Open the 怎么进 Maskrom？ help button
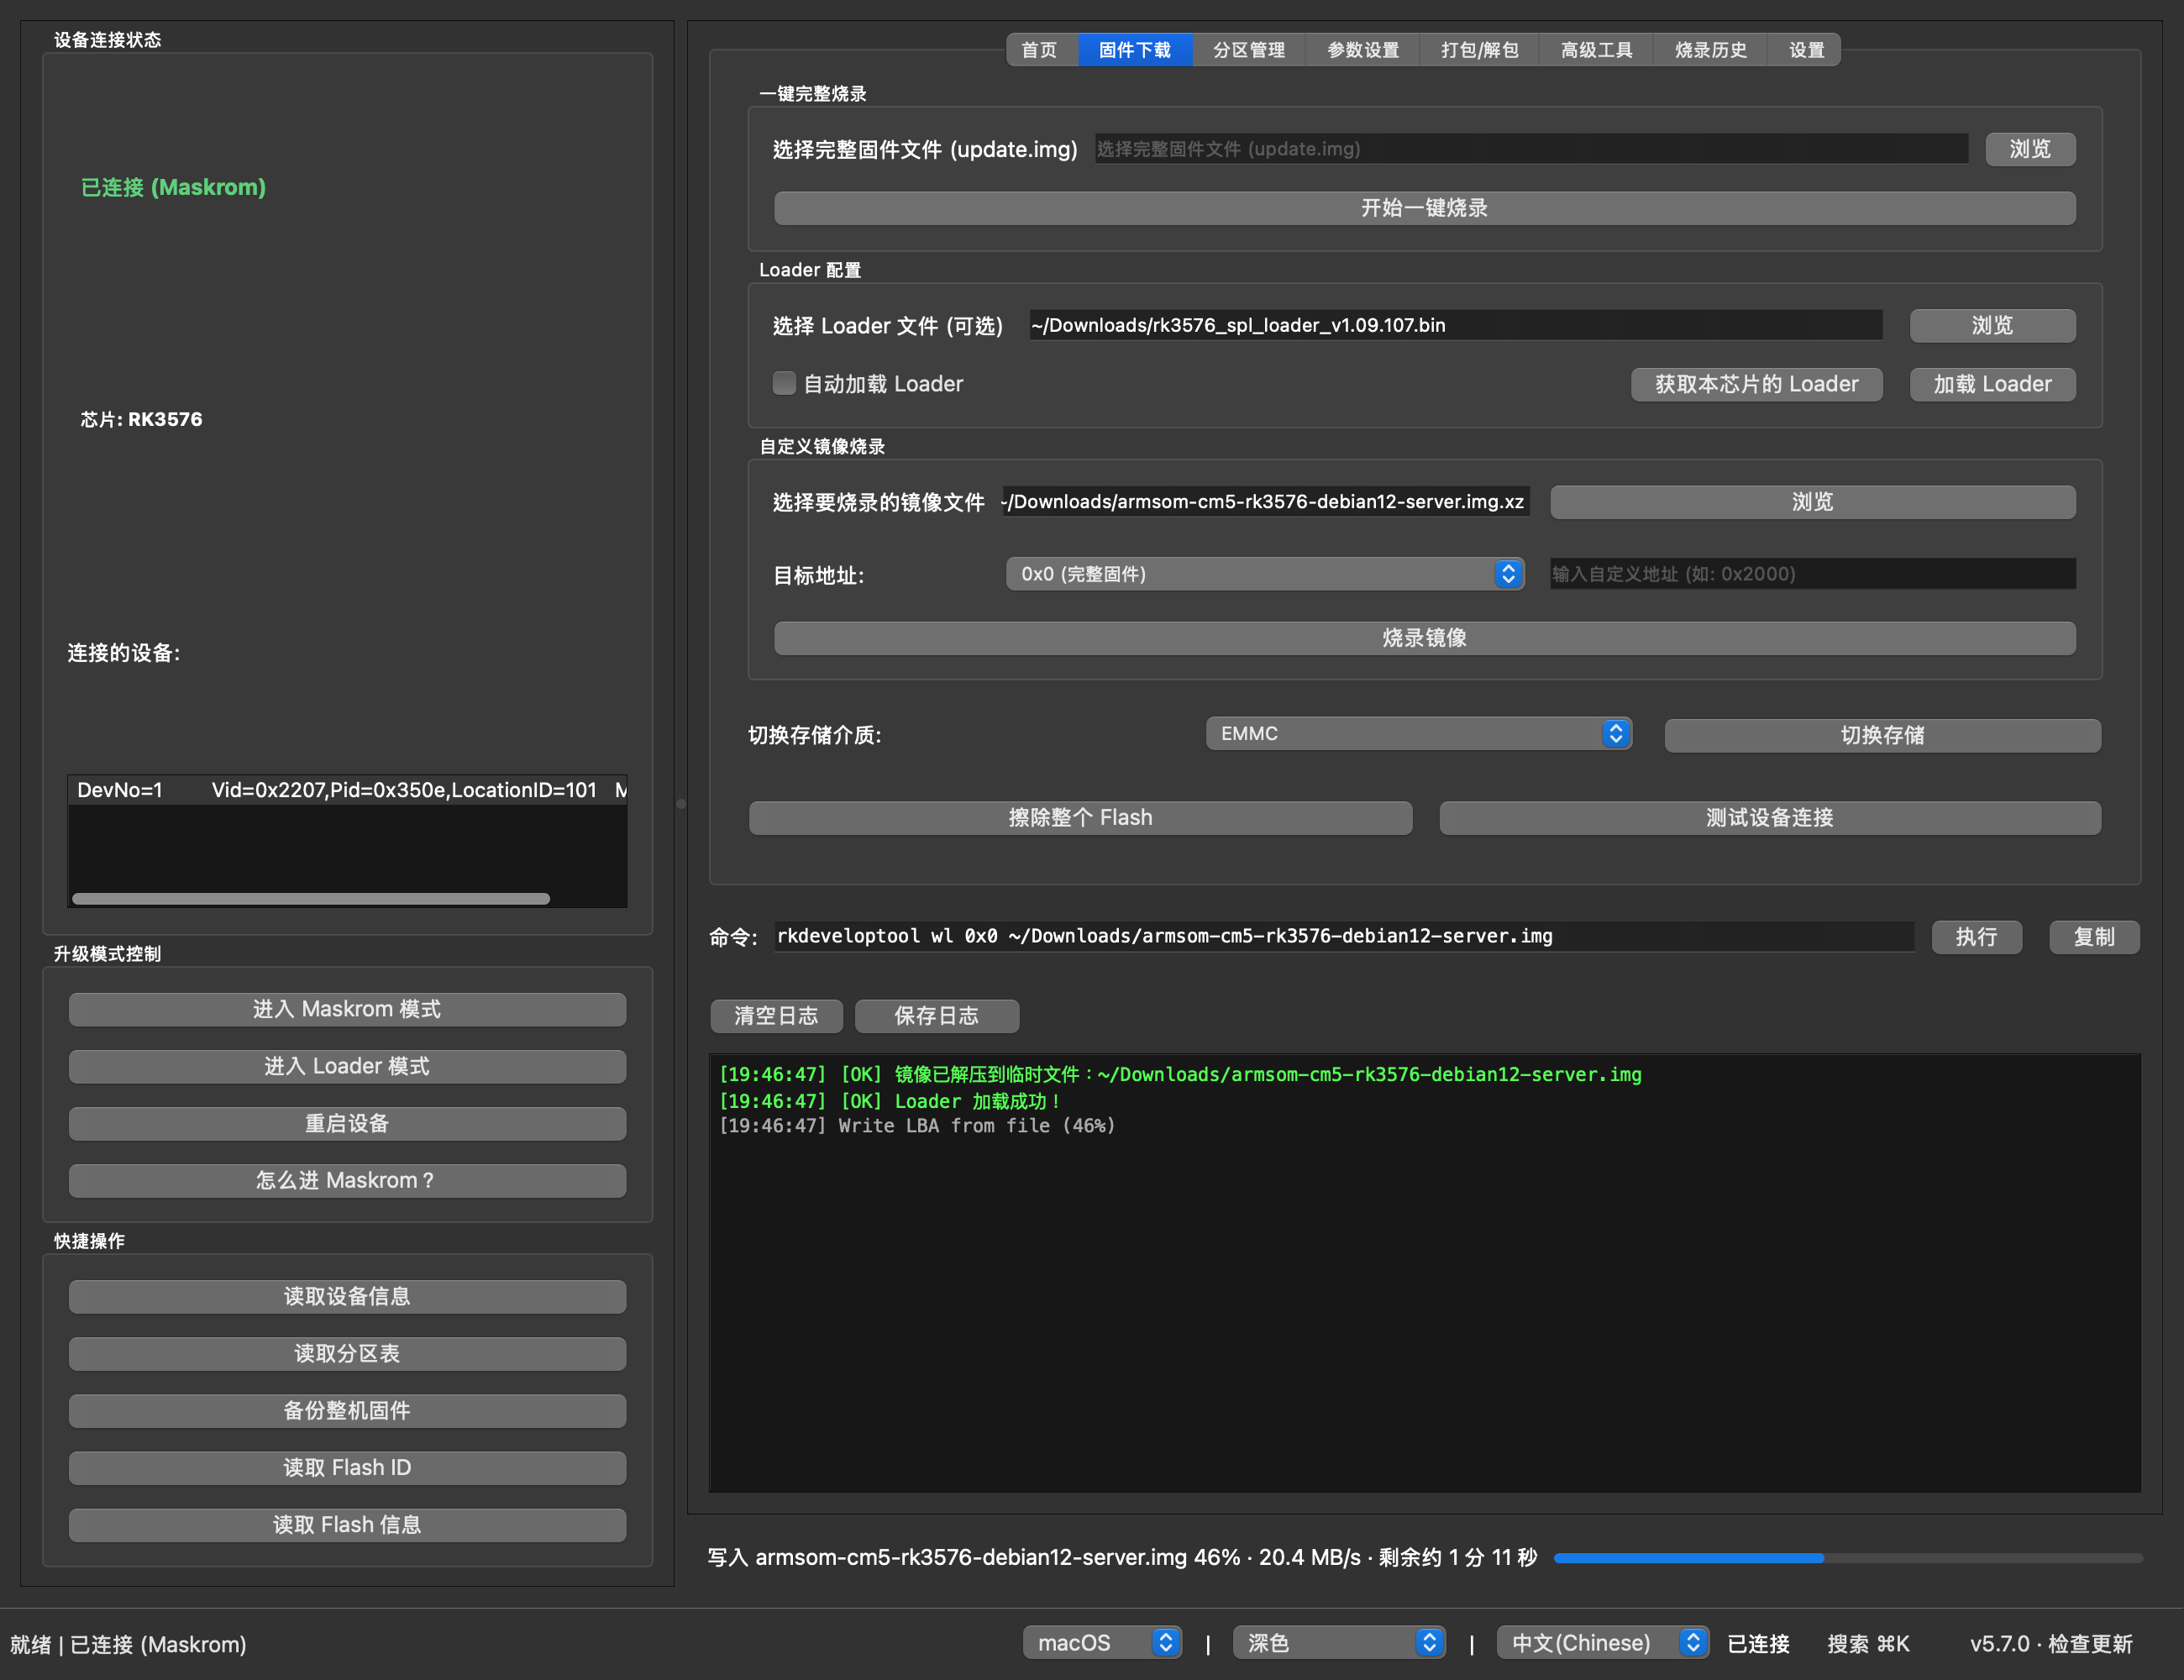This screenshot has width=2184, height=1680. pos(347,1180)
